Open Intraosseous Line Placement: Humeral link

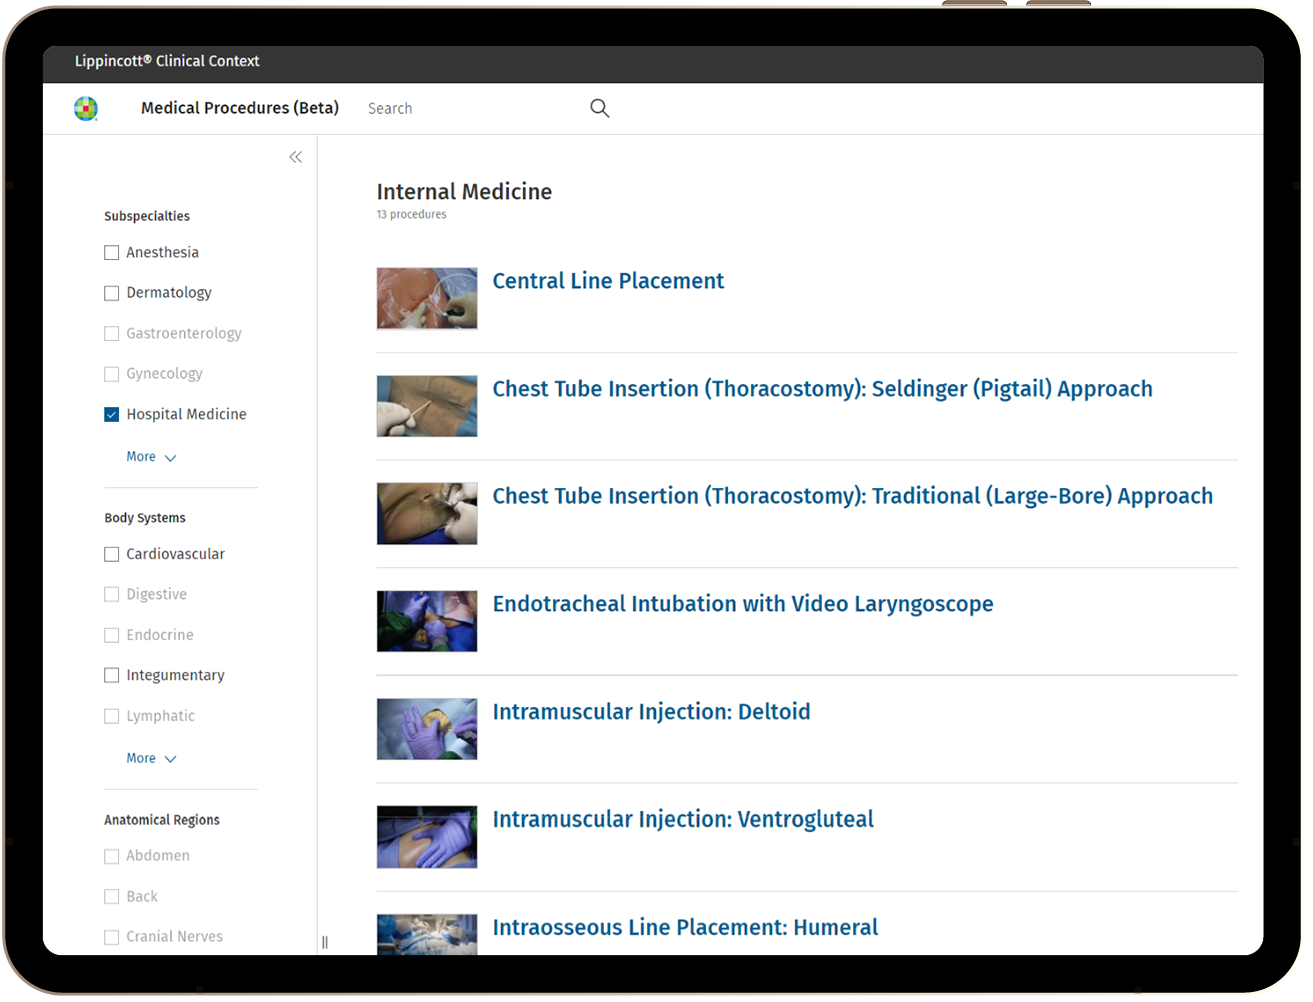click(685, 928)
